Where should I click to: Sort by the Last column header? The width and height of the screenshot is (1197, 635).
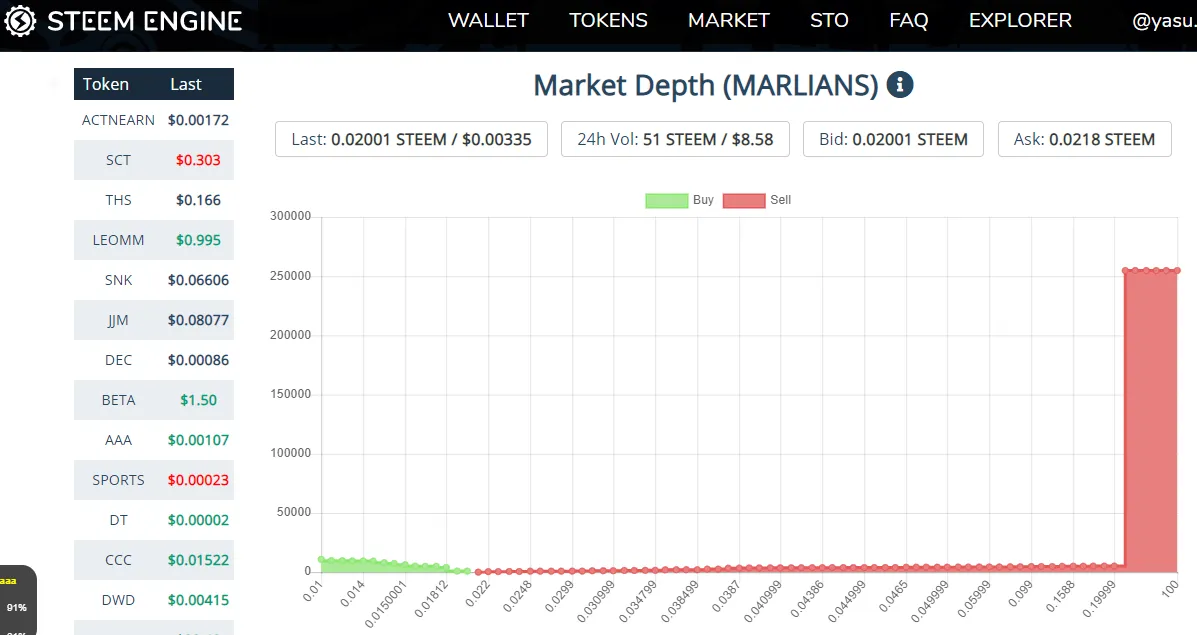point(186,84)
